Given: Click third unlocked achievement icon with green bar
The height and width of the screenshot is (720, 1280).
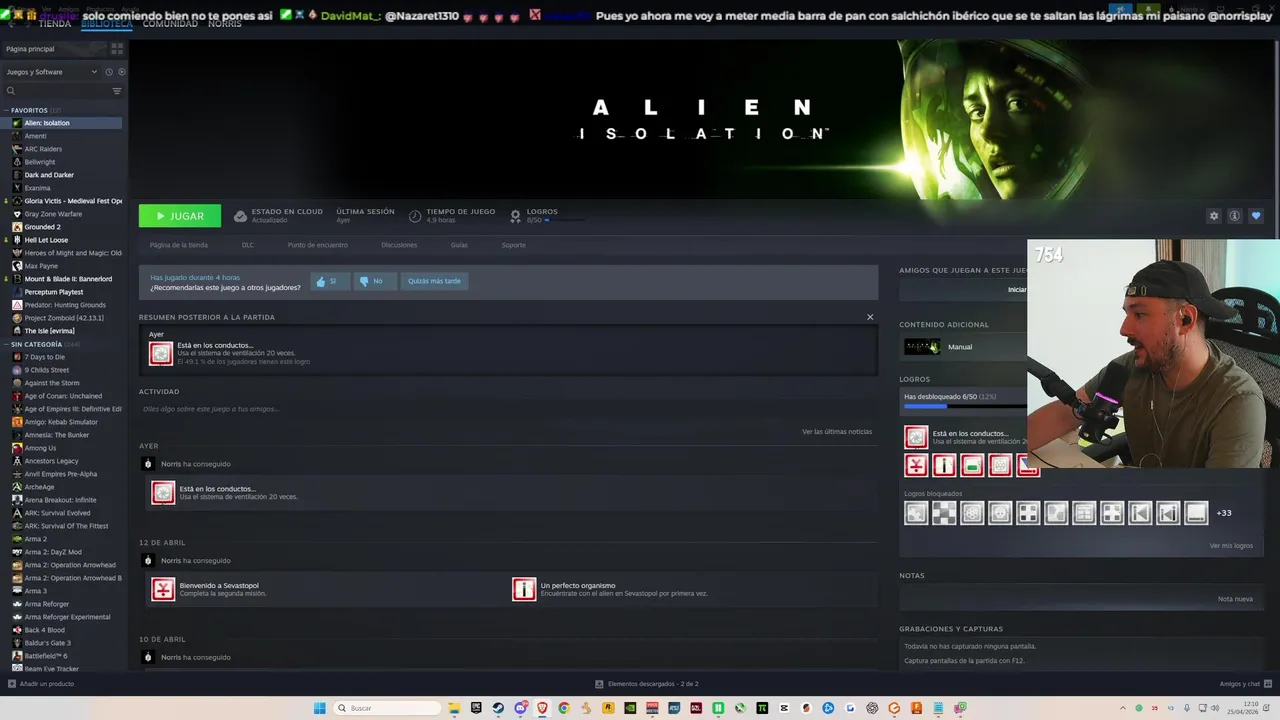Looking at the screenshot, I should click(972, 465).
